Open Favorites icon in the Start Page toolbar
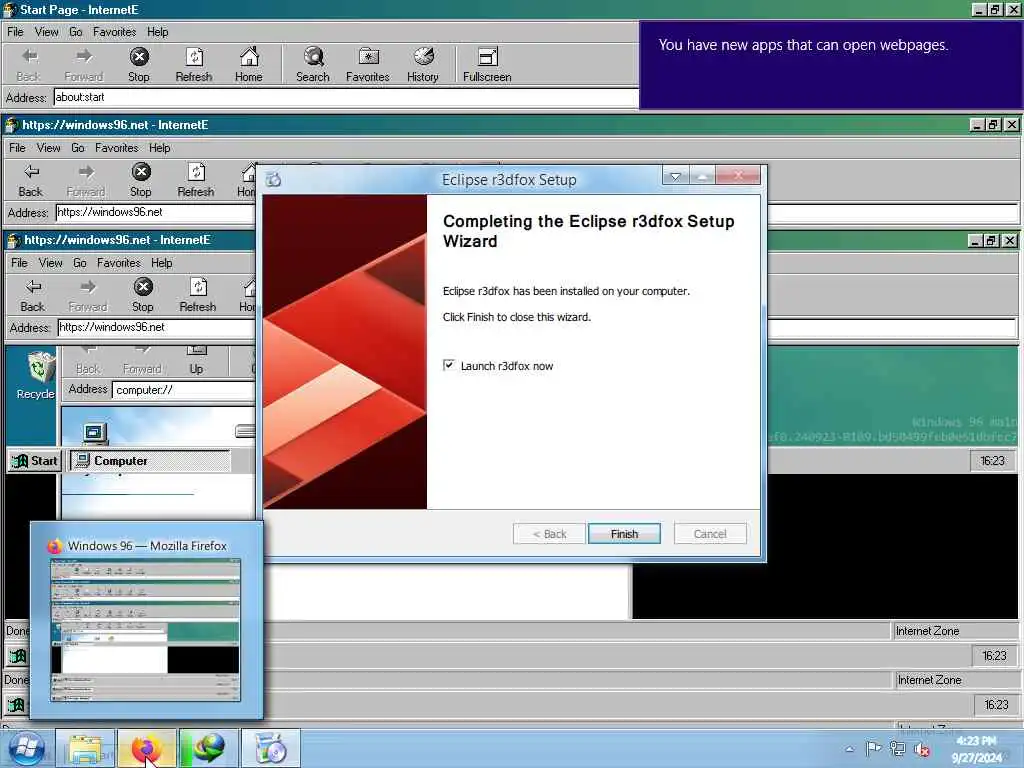 (x=368, y=65)
